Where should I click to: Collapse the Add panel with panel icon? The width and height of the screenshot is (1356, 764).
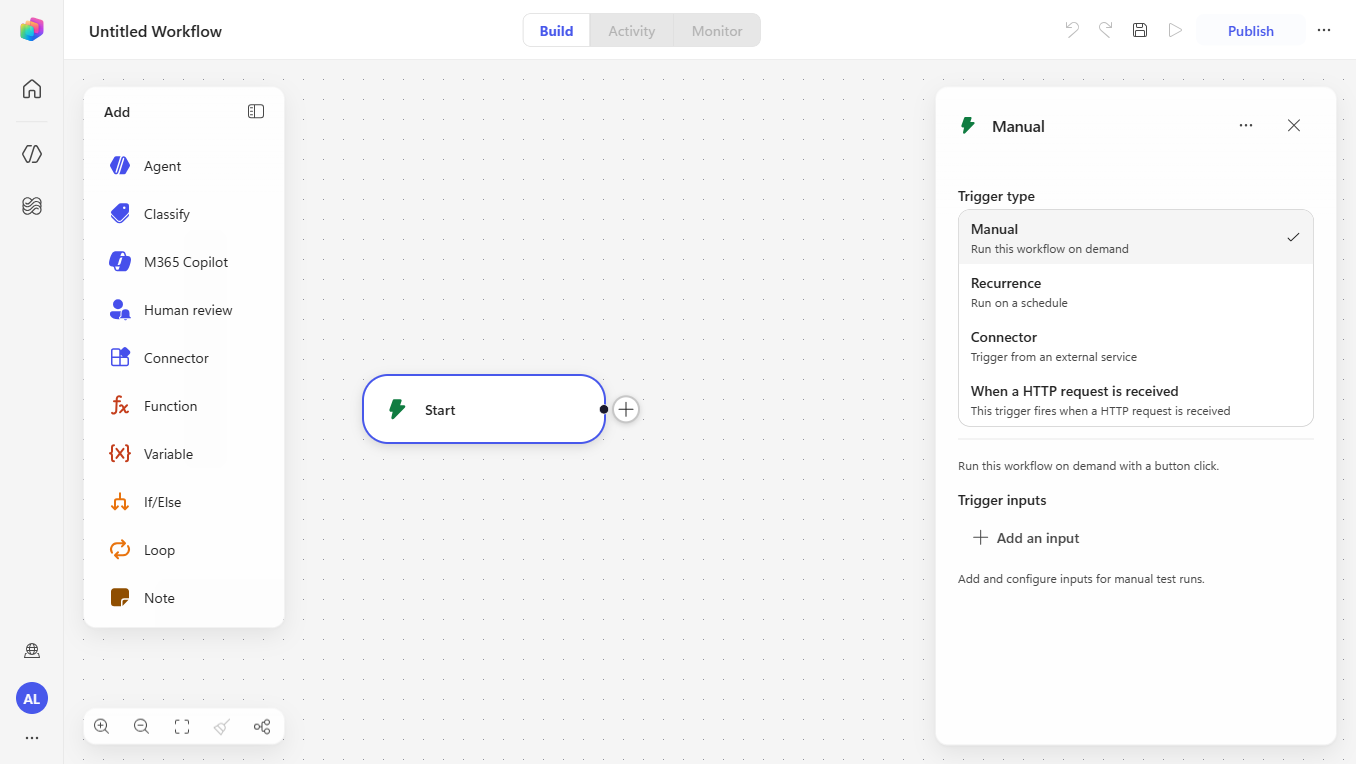[x=256, y=112]
